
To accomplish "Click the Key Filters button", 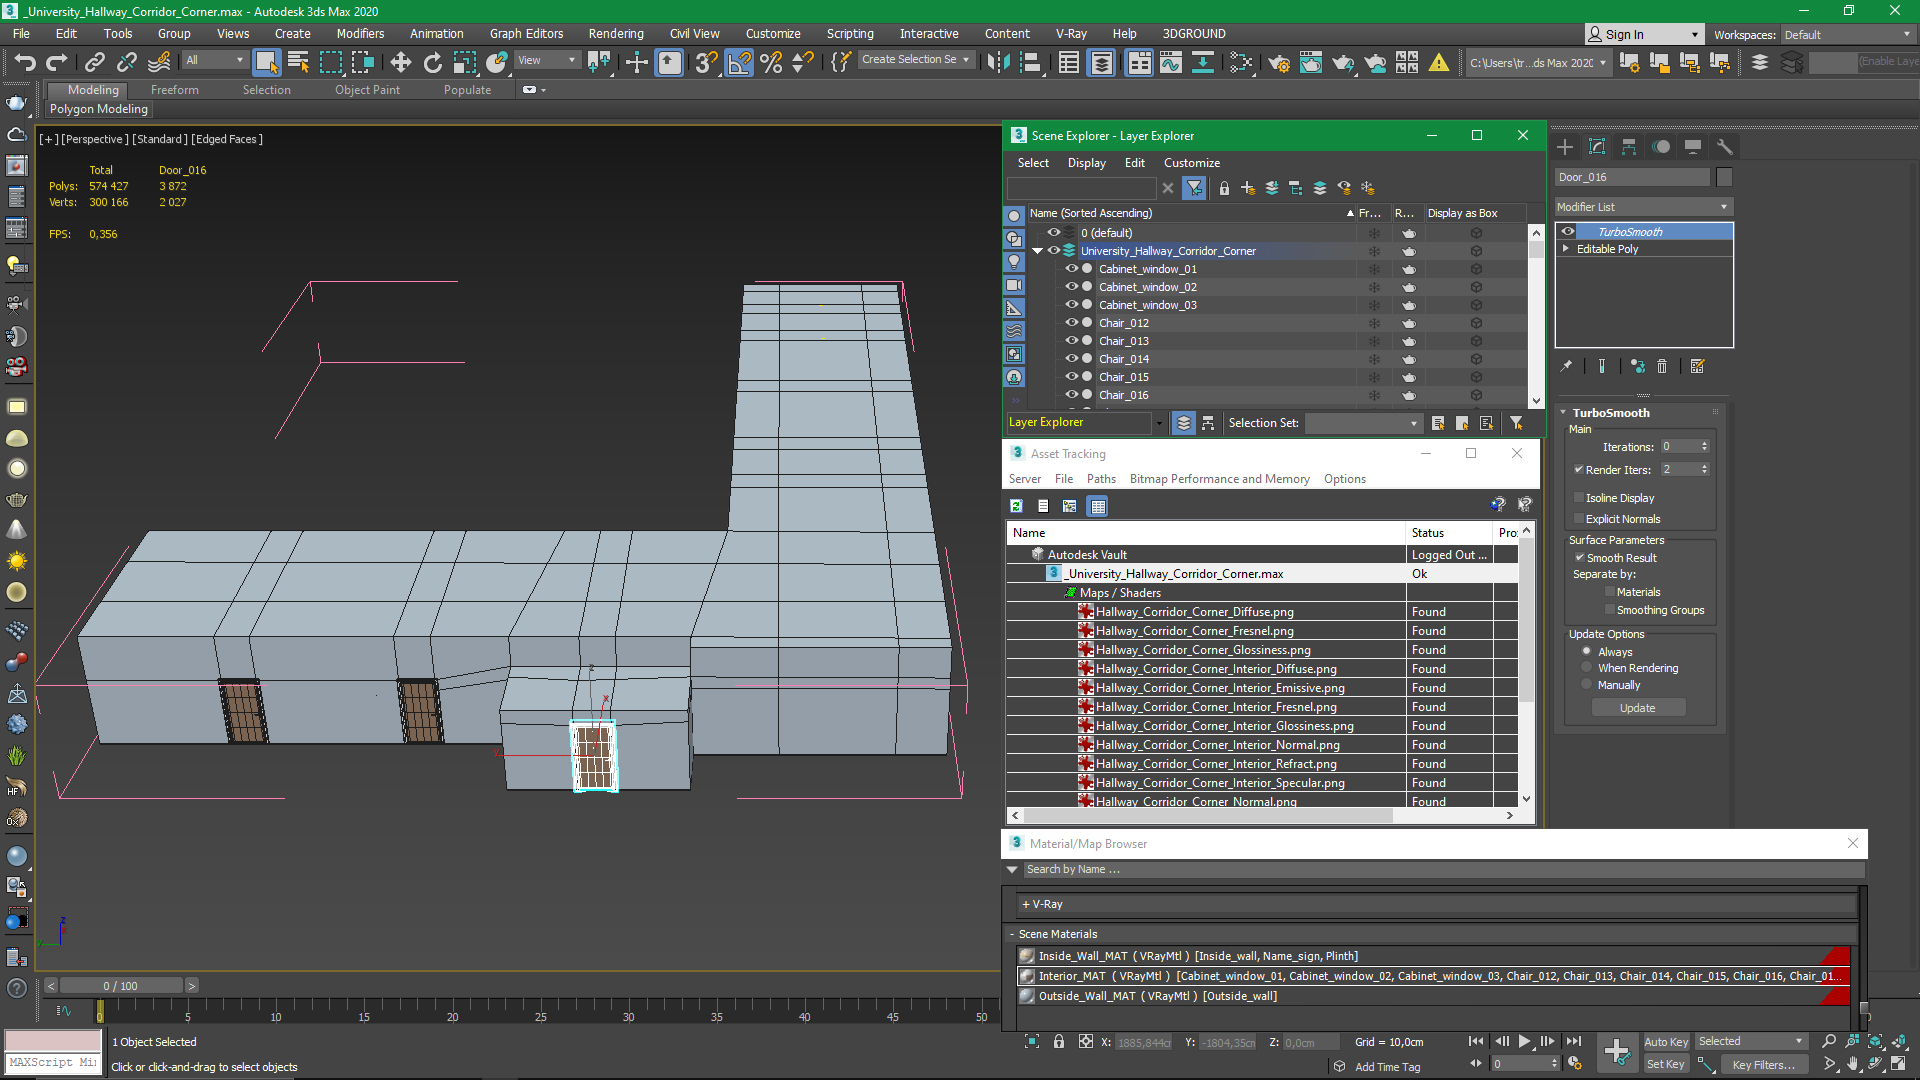I will pos(1763,1065).
